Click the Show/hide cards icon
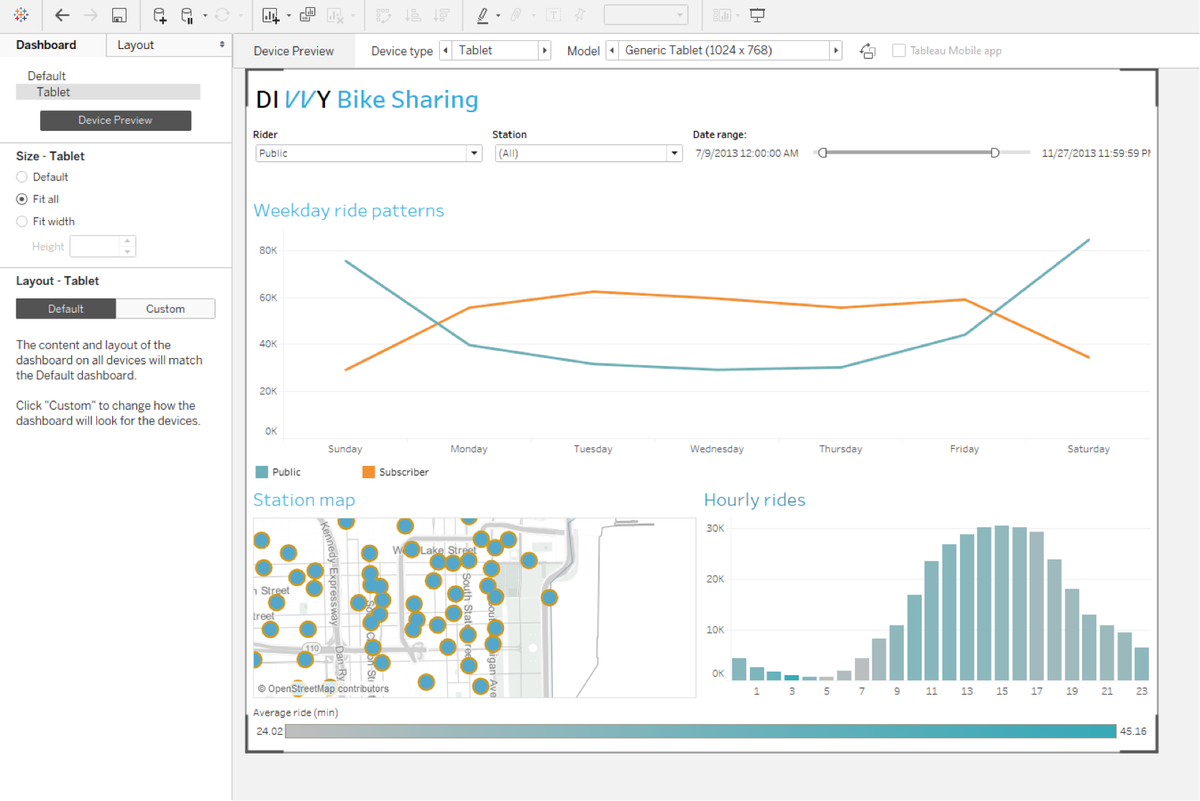 [722, 15]
